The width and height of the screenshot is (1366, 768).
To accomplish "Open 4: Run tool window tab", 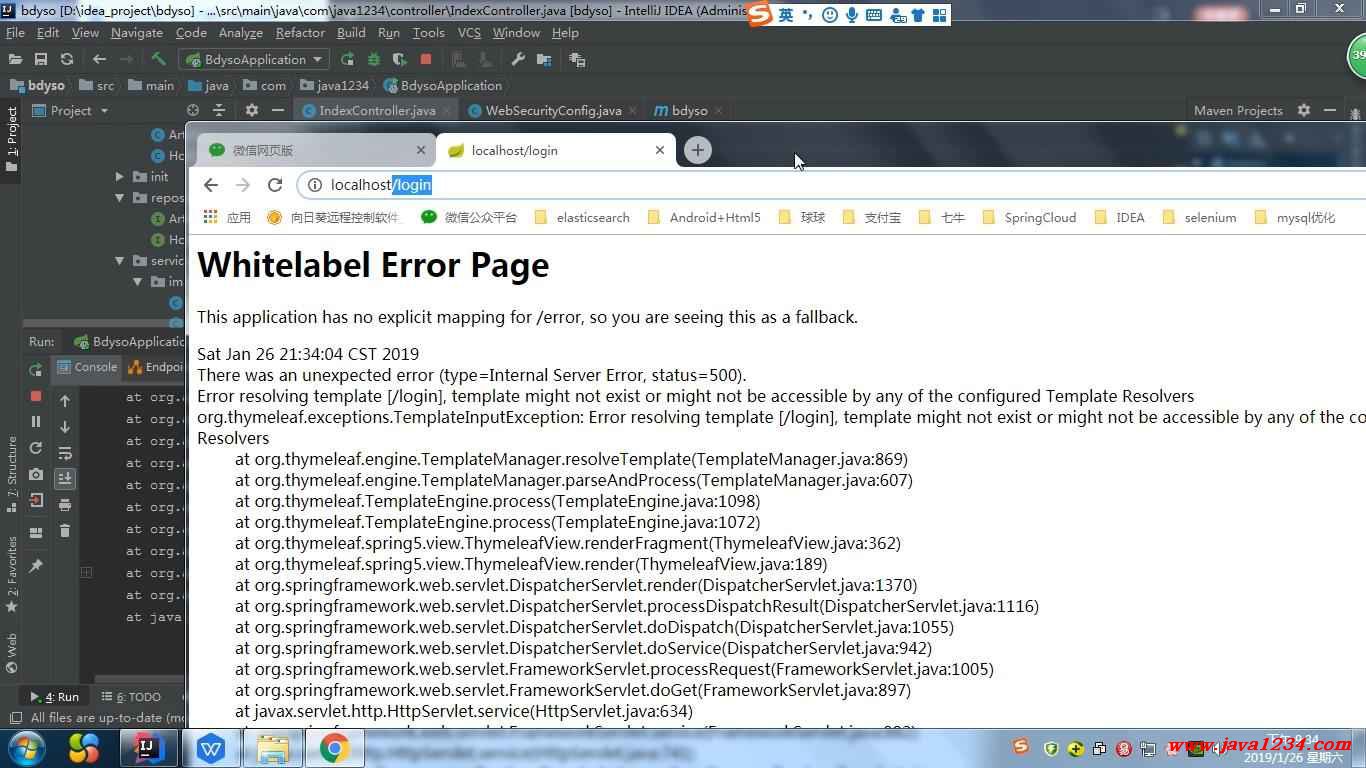I will [x=54, y=697].
